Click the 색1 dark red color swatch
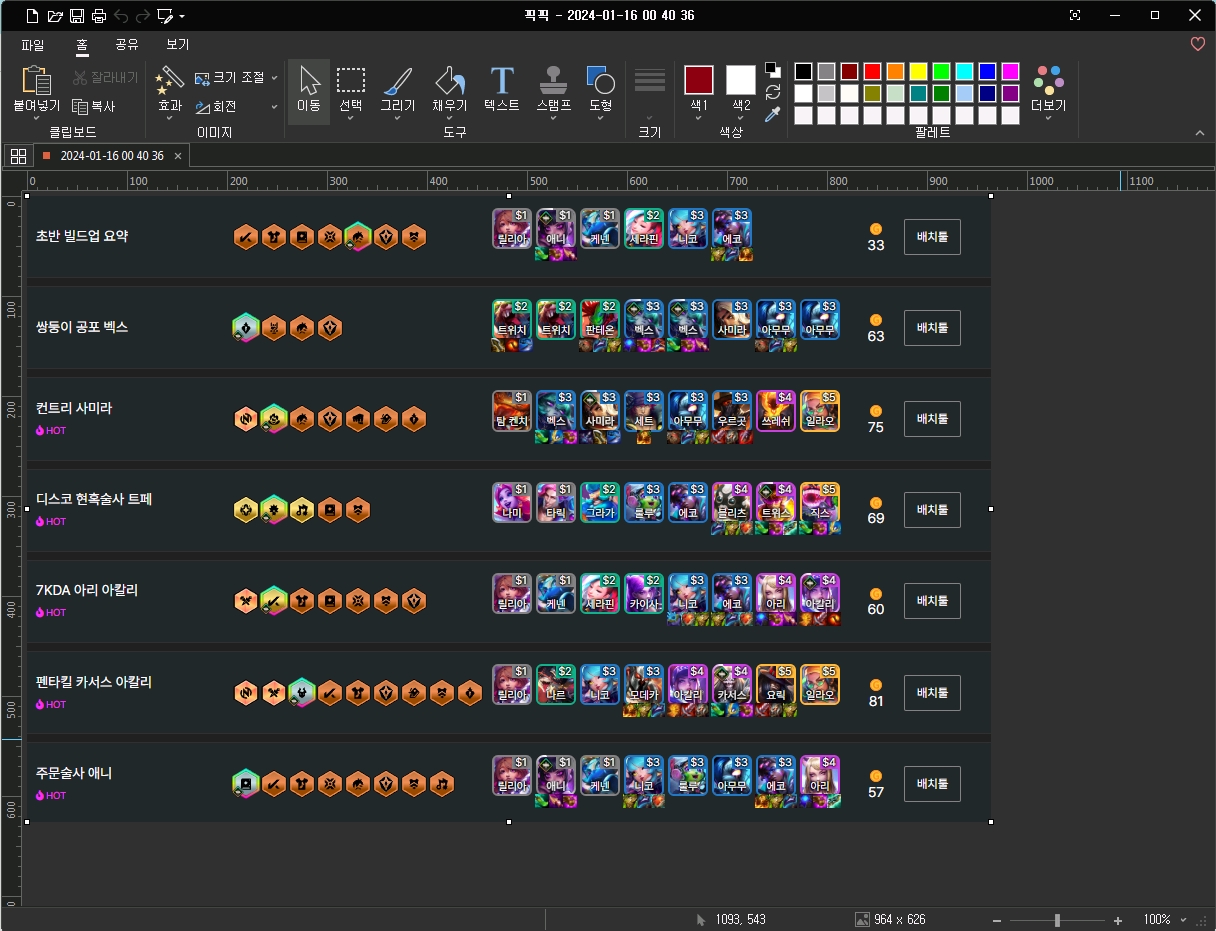This screenshot has height=931, width=1216. (x=699, y=80)
